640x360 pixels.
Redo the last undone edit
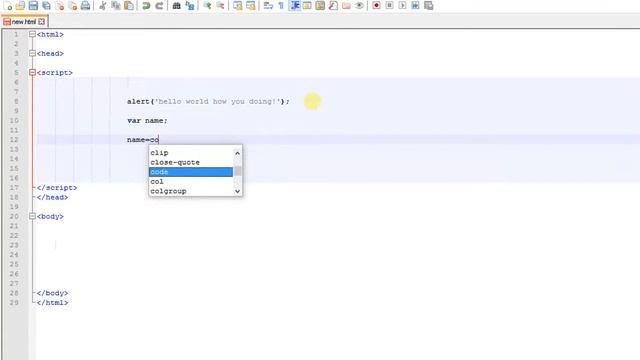(x=159, y=5)
